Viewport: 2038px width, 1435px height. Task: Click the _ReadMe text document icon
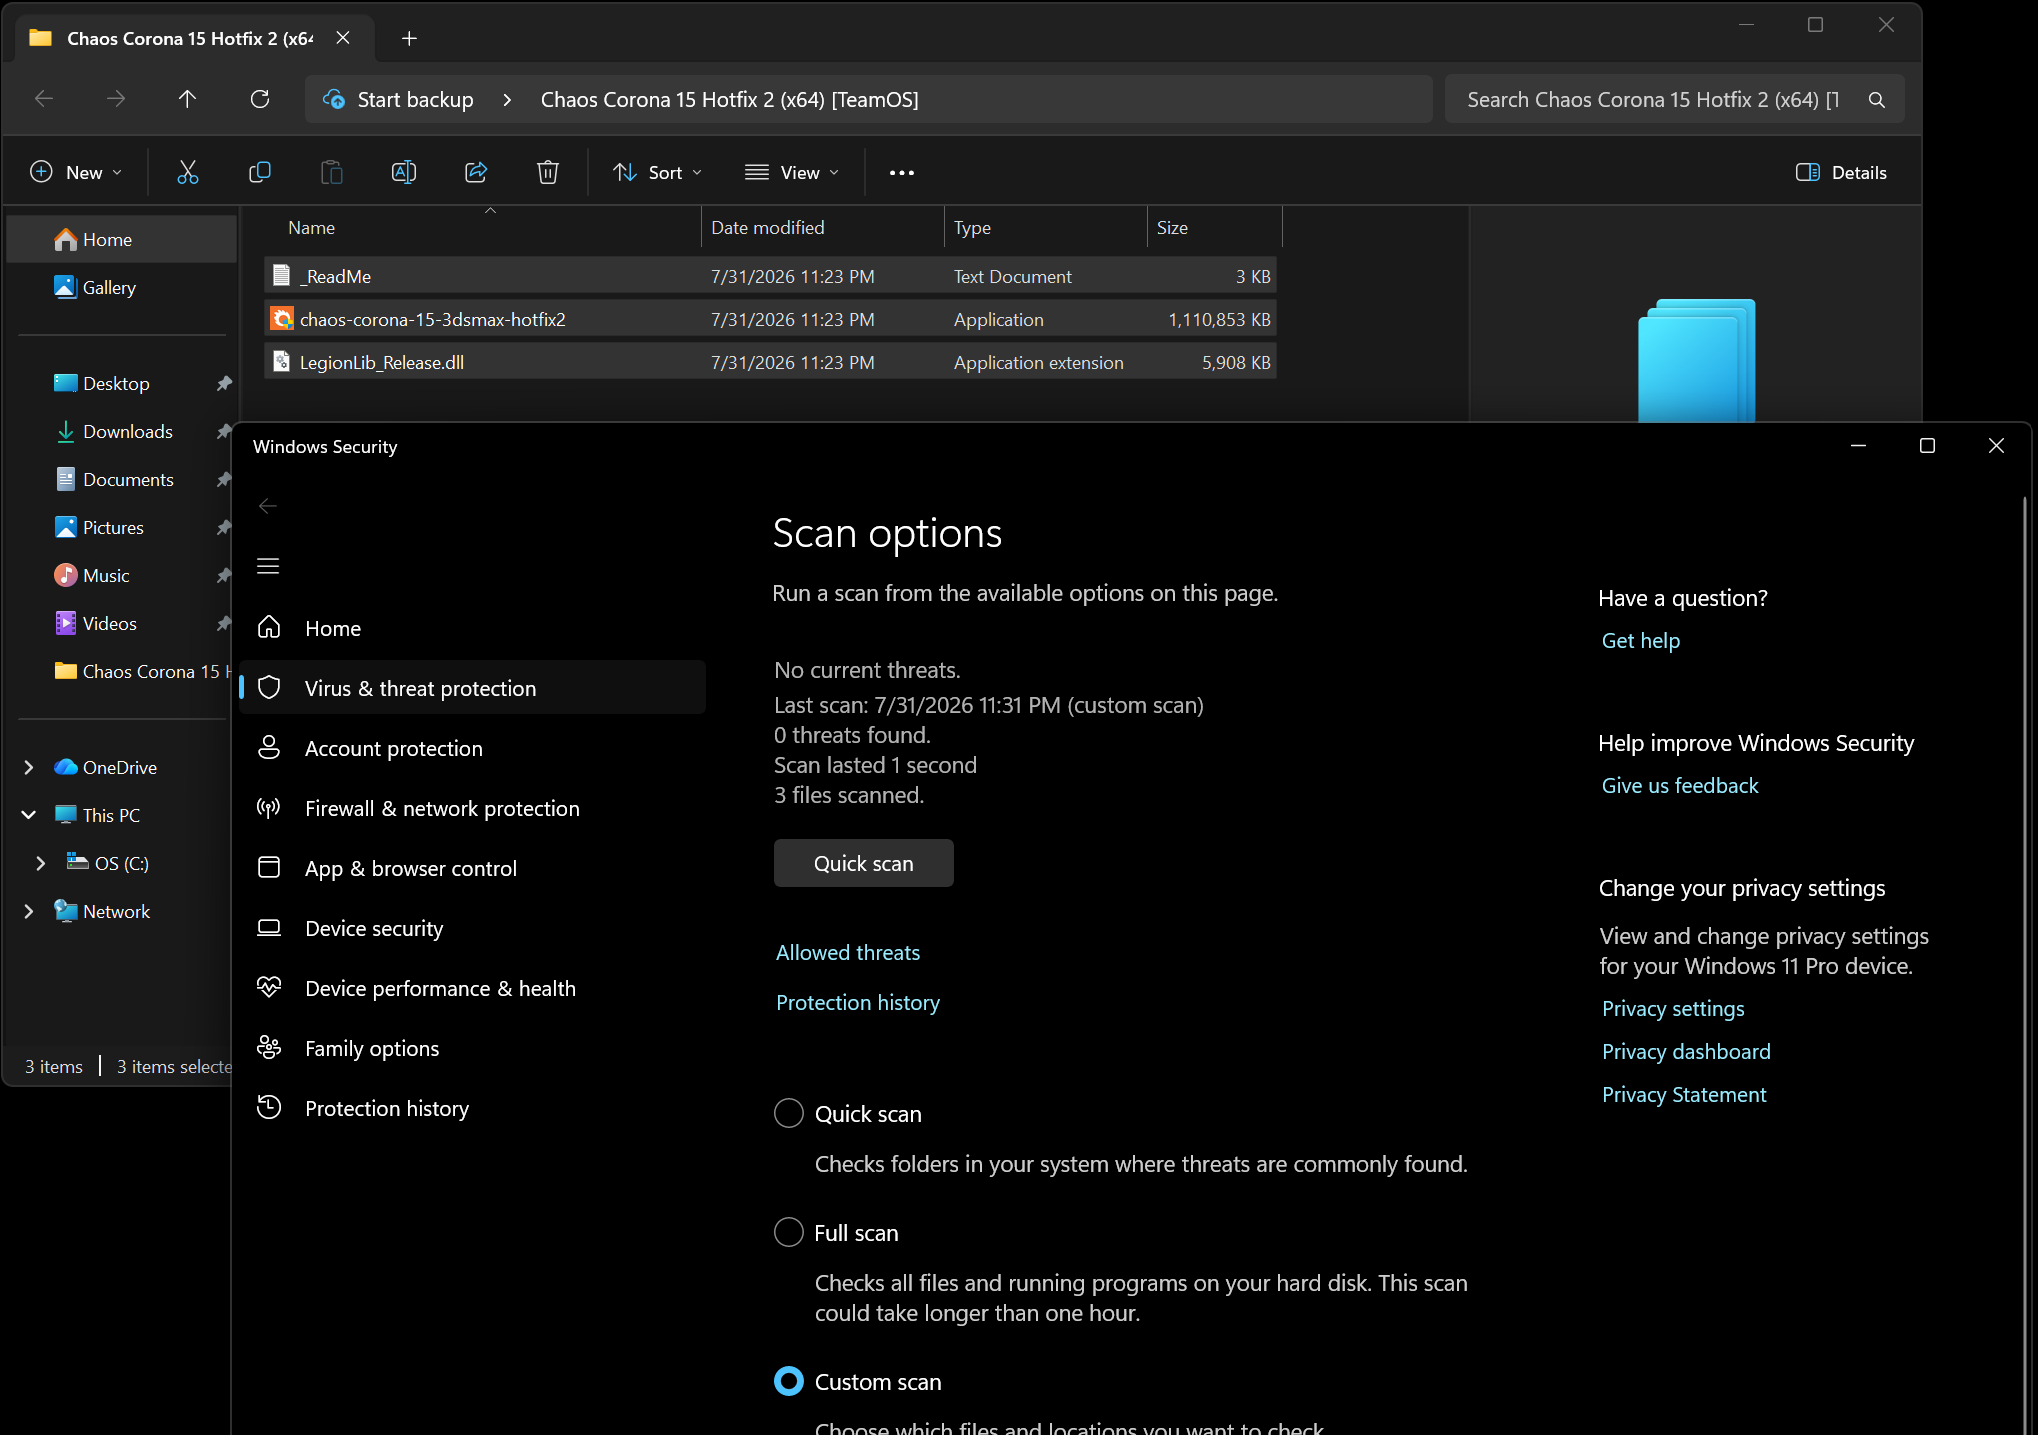coord(282,276)
